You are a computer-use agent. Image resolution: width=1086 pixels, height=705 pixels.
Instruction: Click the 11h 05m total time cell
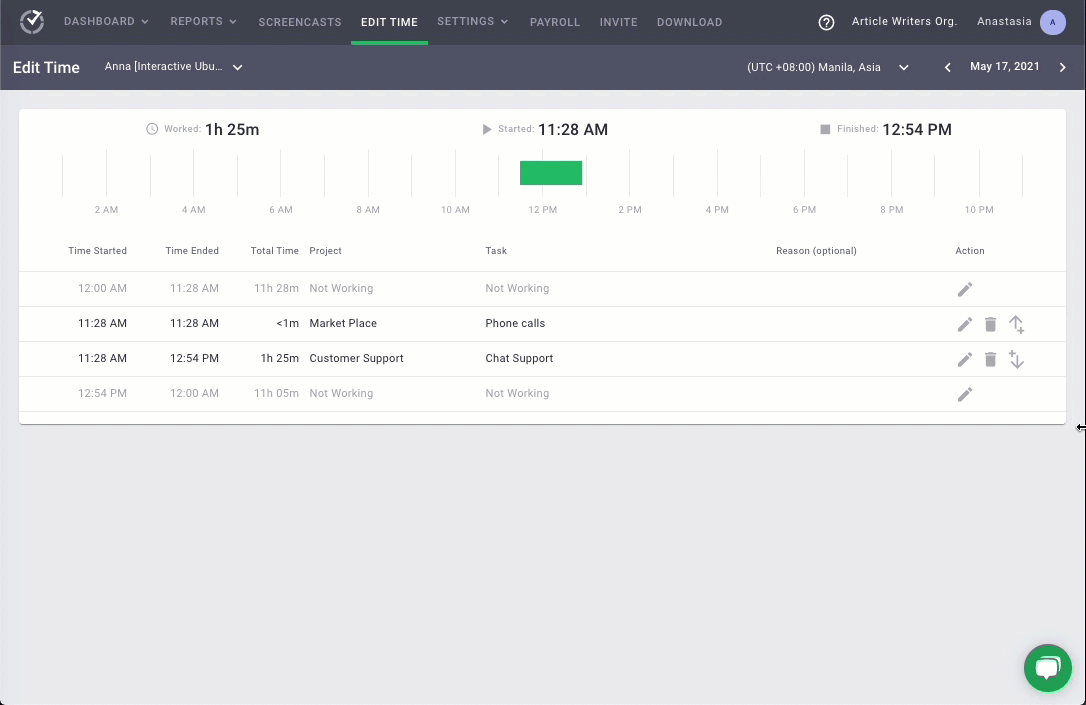point(276,393)
